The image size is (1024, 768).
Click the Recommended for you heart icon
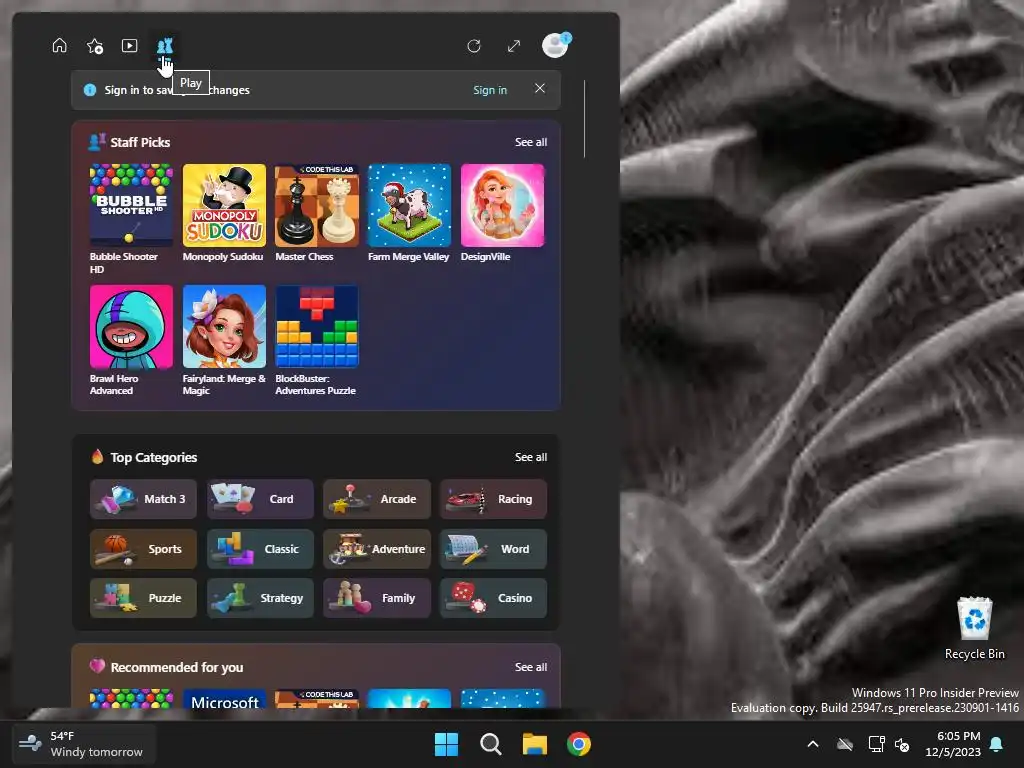tap(97, 666)
